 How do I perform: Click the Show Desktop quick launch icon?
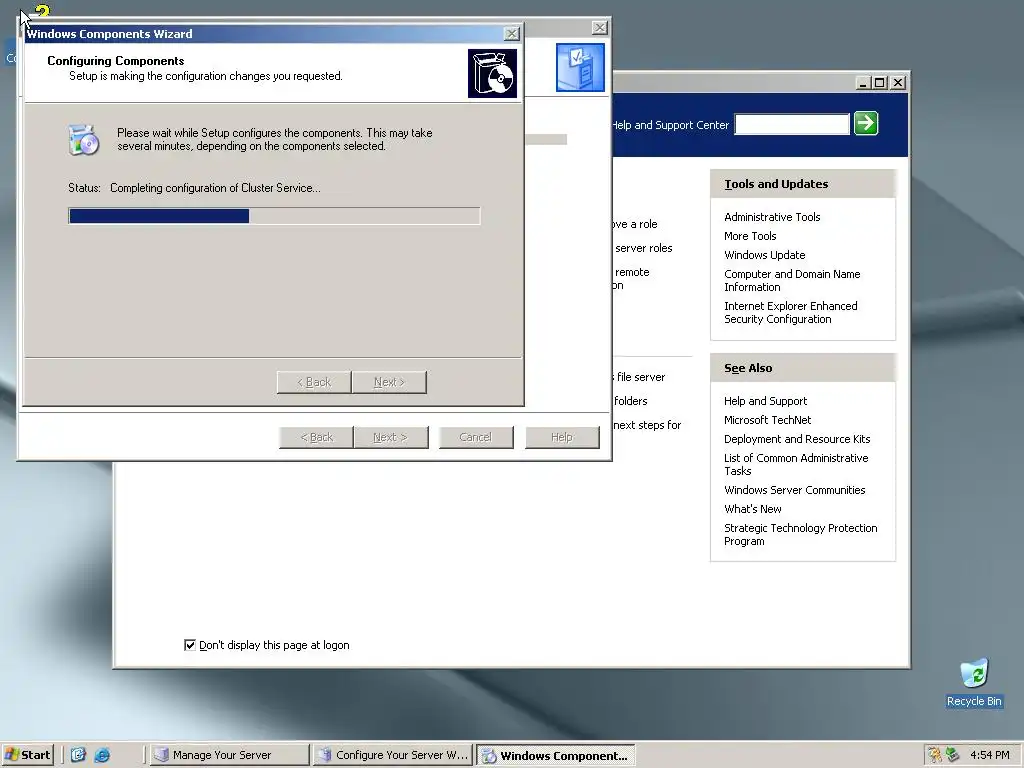click(78, 755)
